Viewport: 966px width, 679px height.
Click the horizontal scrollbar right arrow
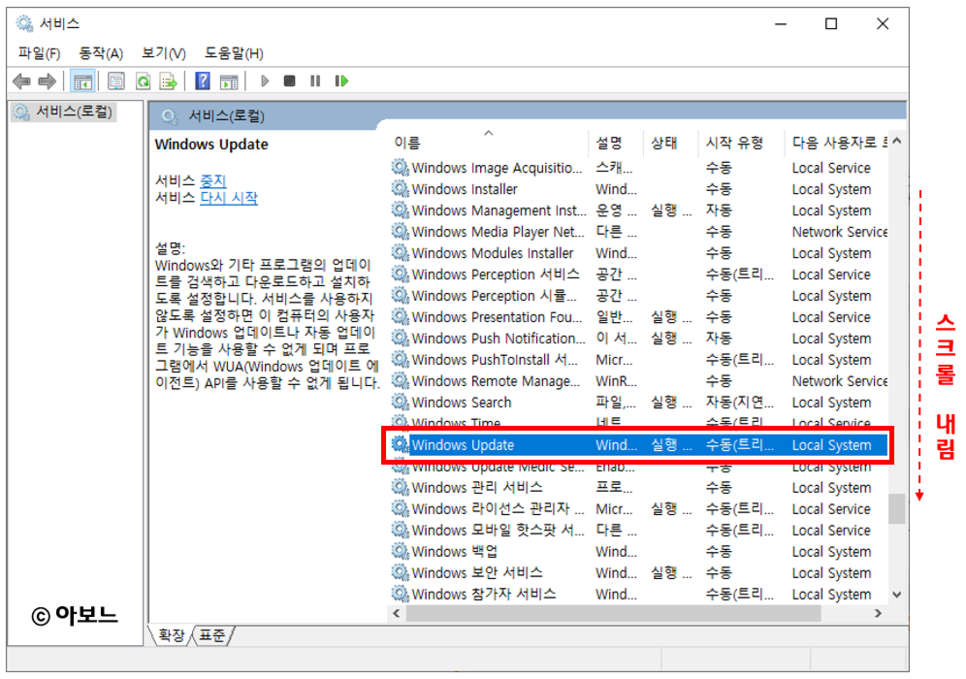click(x=878, y=613)
